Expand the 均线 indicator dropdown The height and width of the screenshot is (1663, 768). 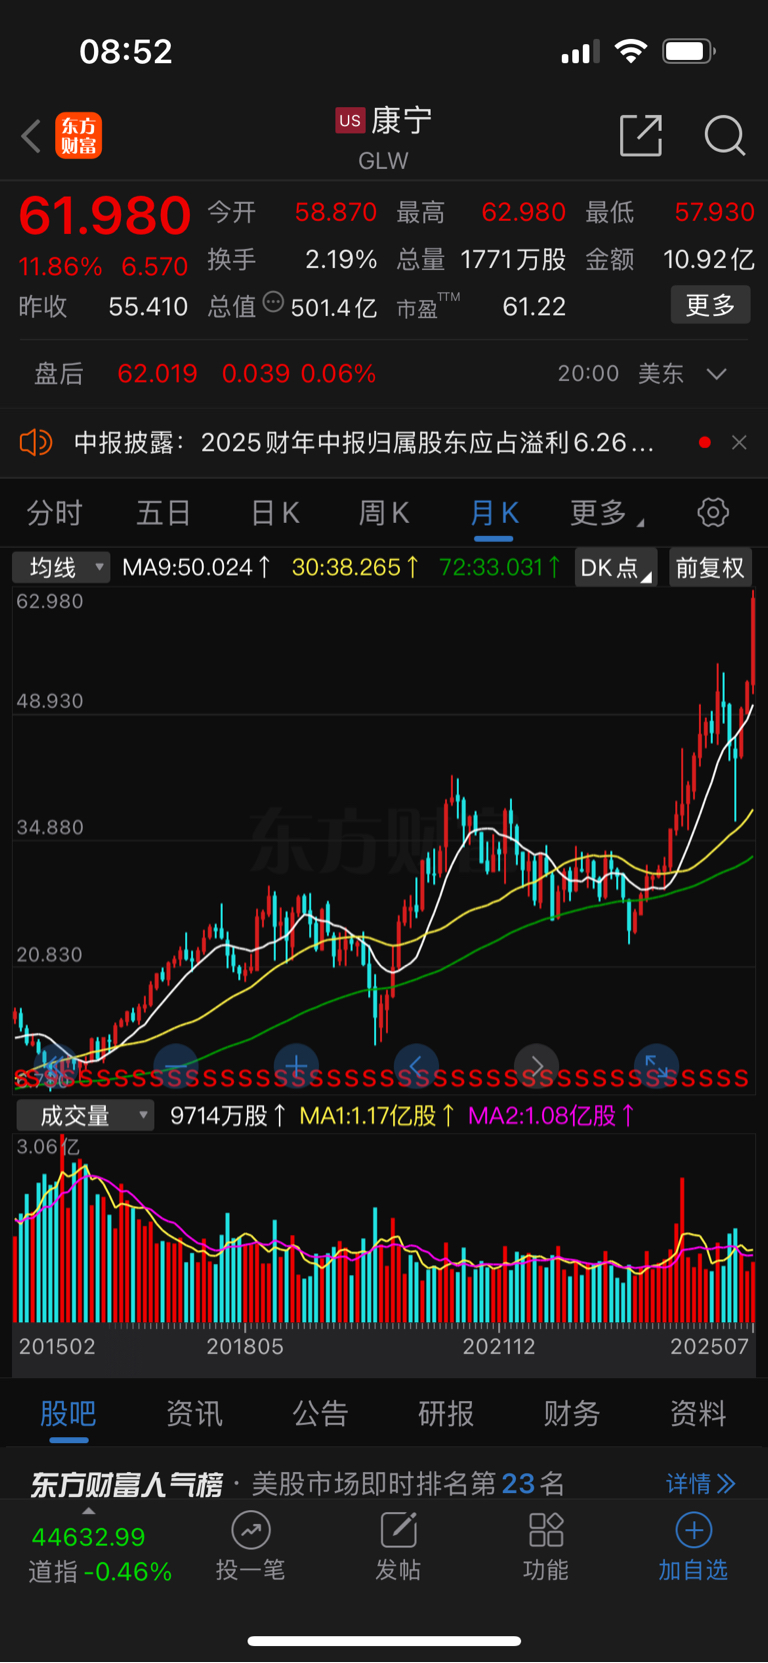(61, 568)
